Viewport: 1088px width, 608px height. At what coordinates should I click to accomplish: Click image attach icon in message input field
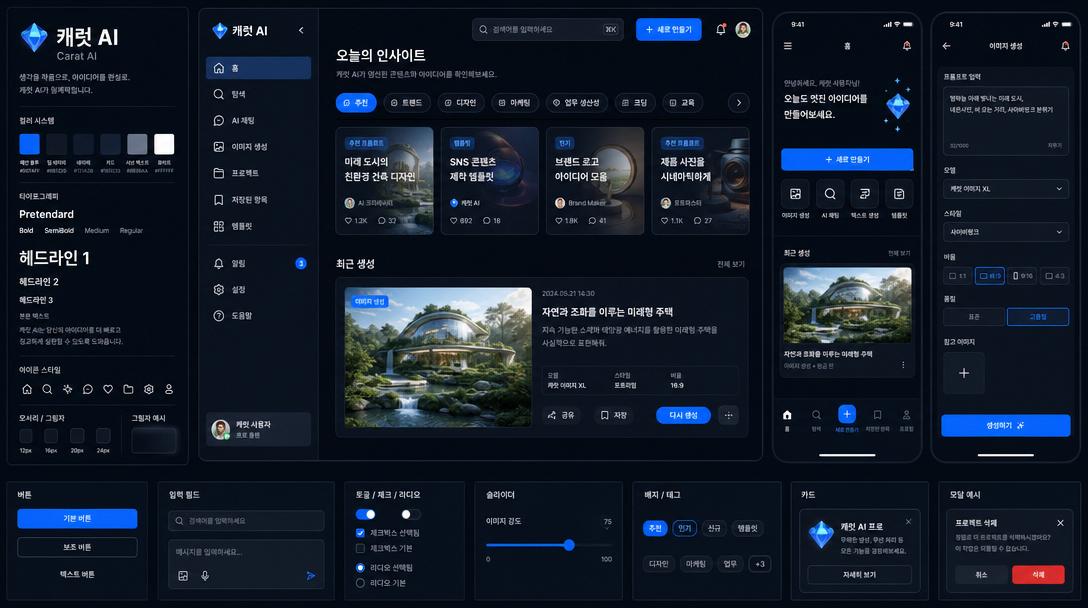click(183, 575)
